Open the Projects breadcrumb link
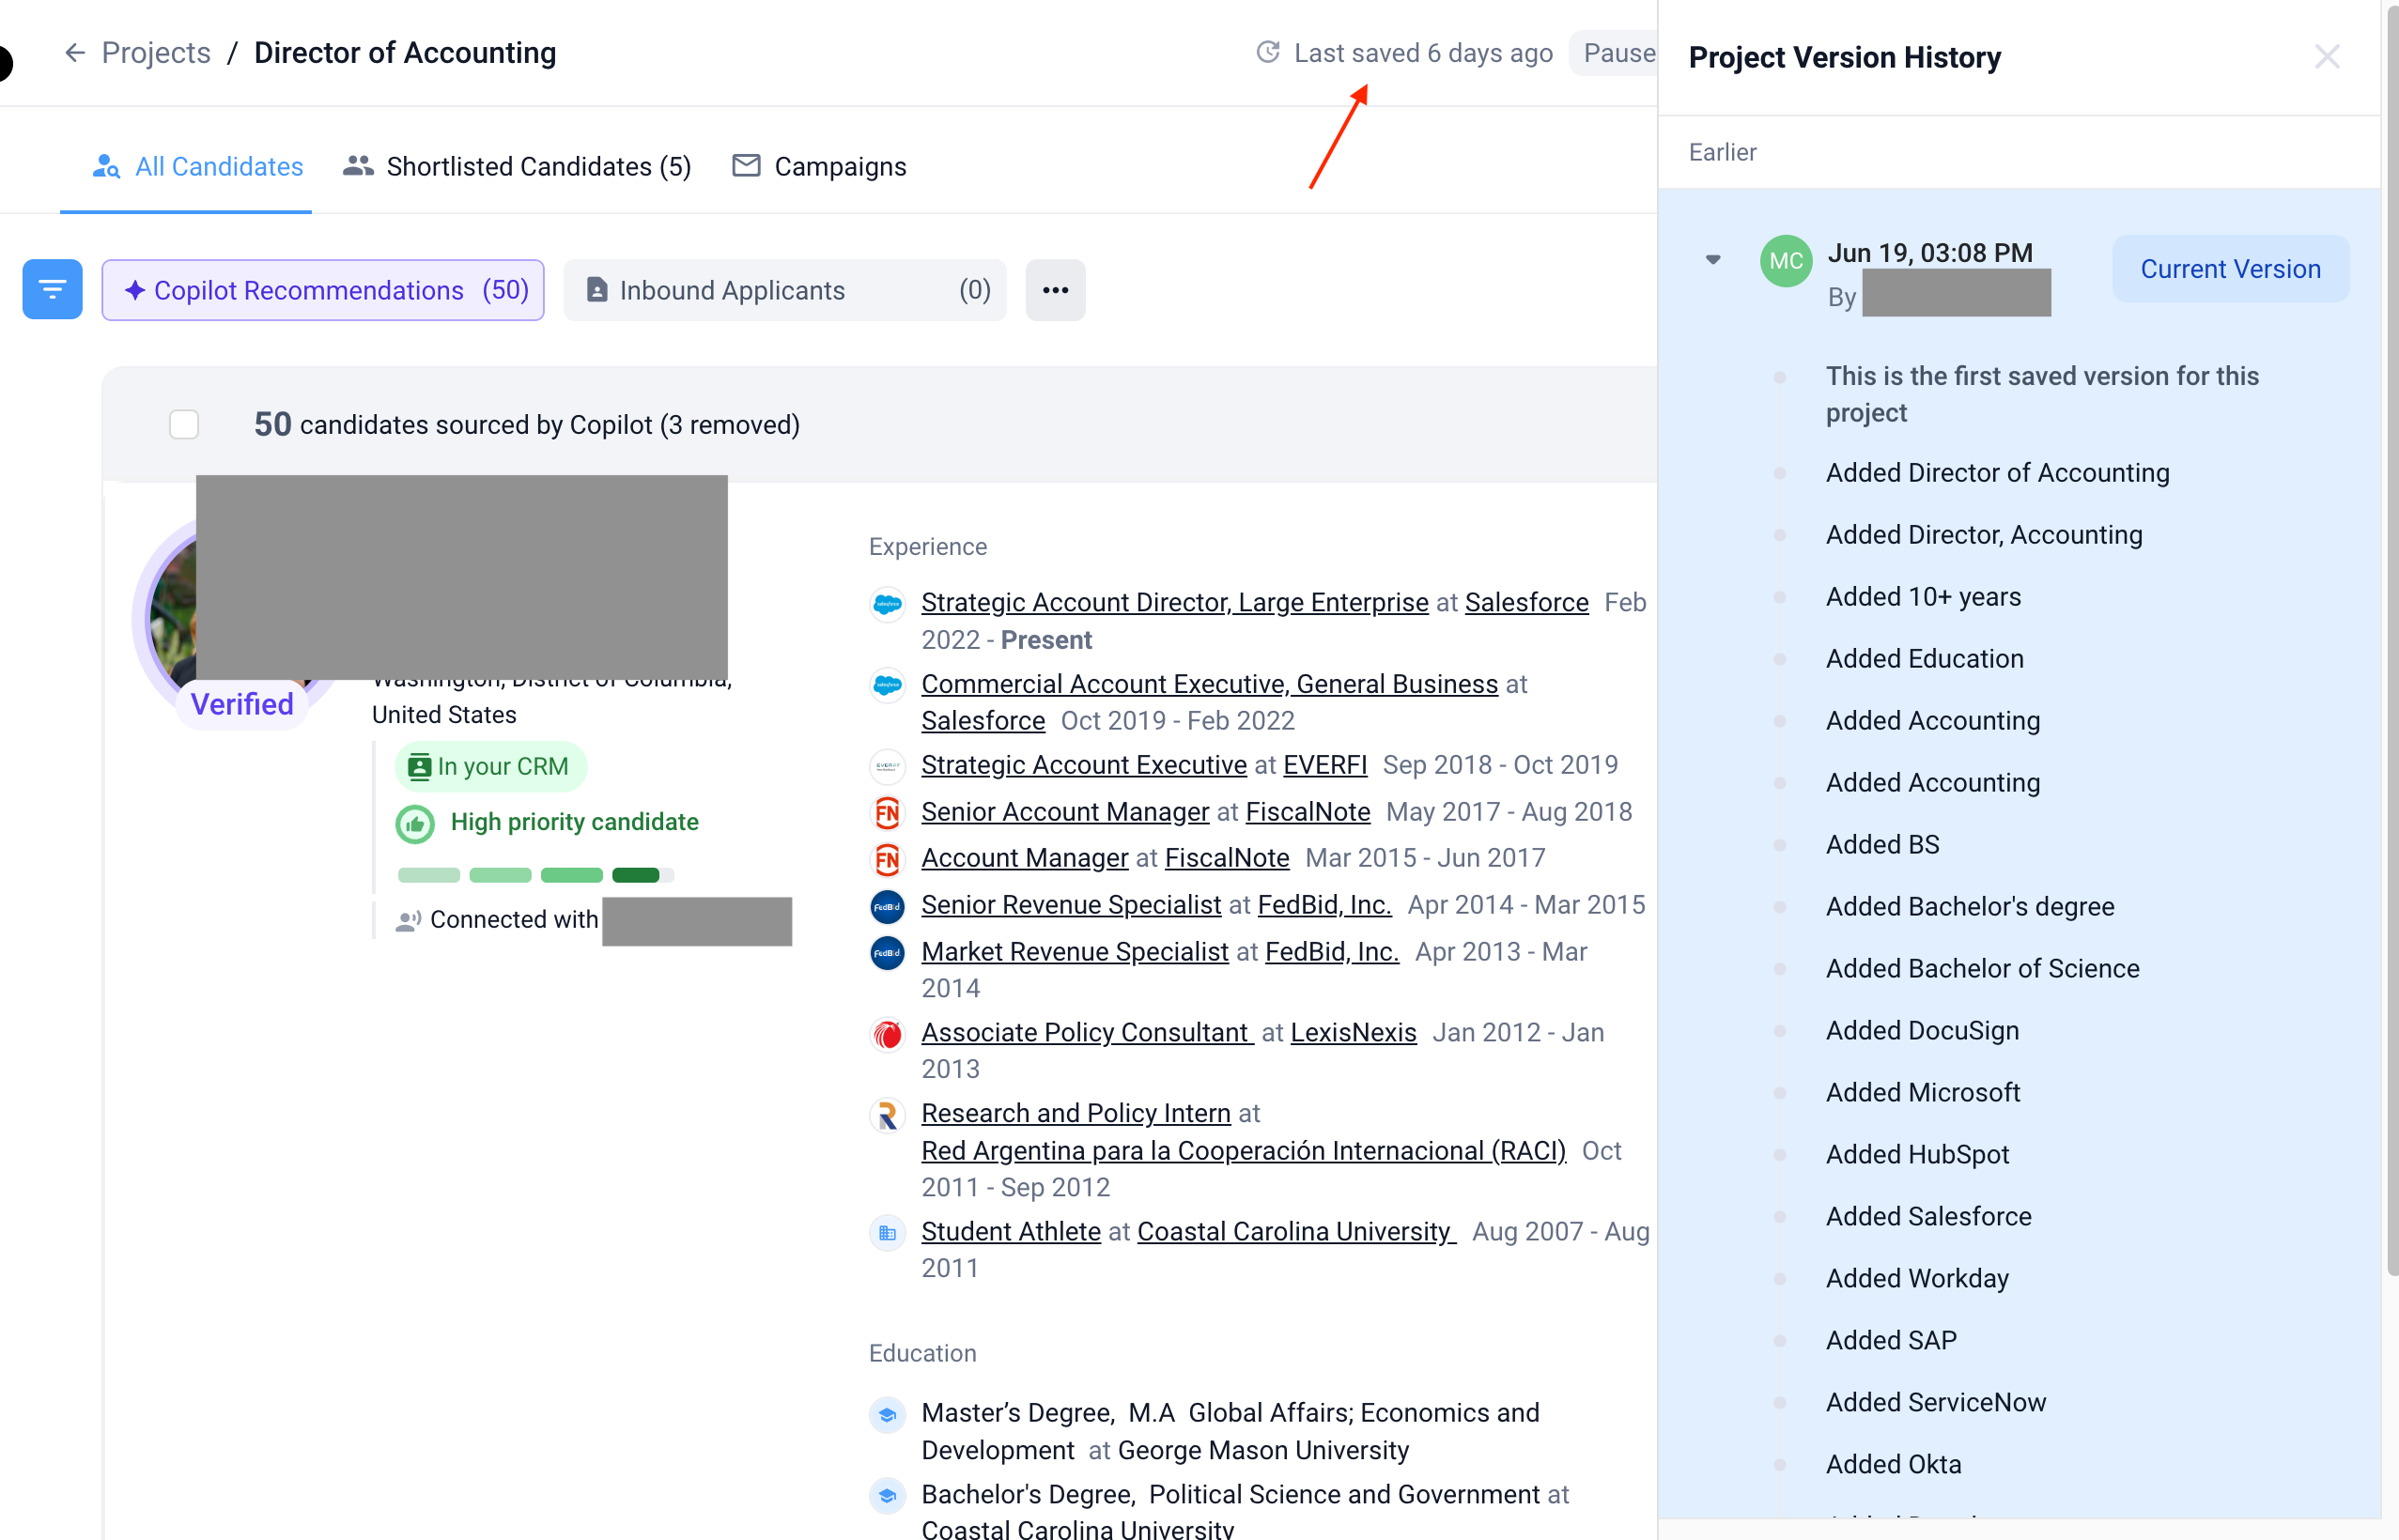This screenshot has height=1540, width=2399. [x=156, y=53]
